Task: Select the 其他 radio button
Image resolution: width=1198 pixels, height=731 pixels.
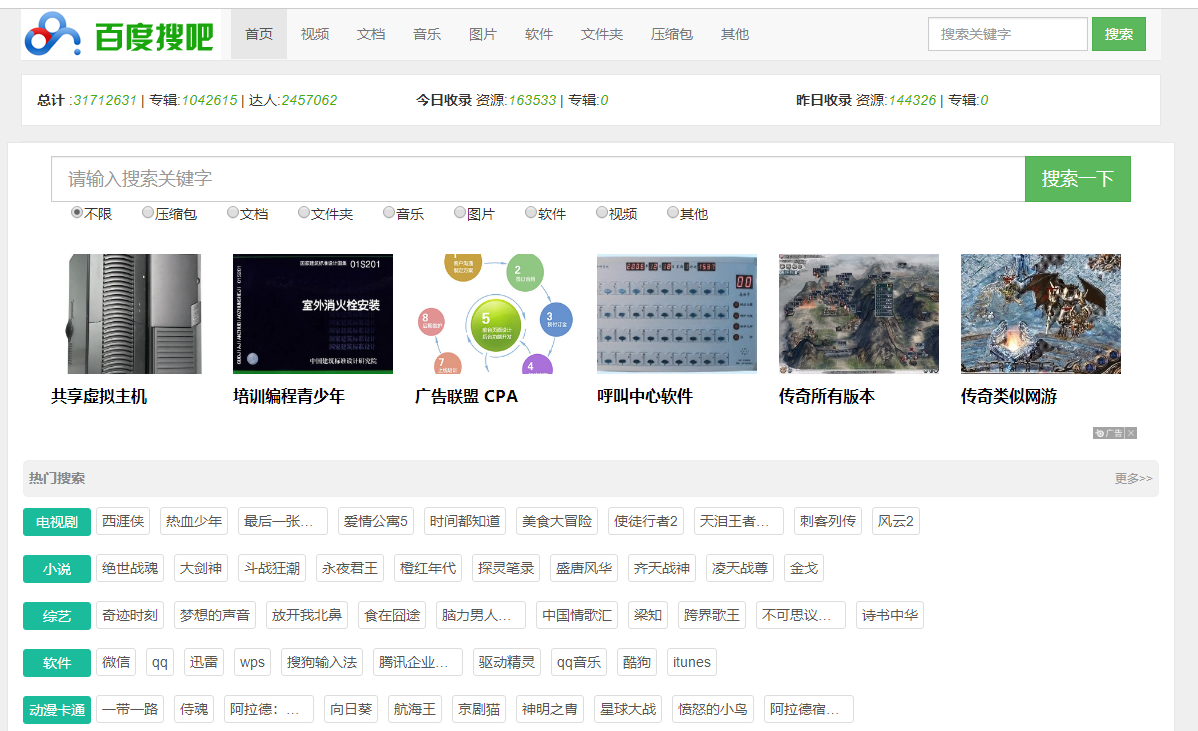Action: [673, 212]
